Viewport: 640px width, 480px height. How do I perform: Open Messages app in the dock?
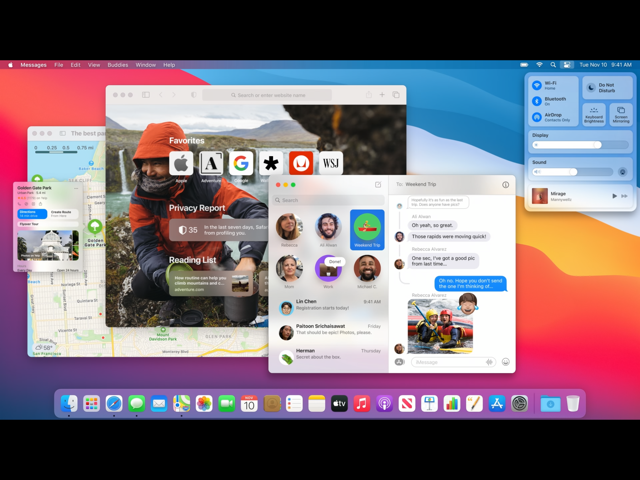point(136,404)
